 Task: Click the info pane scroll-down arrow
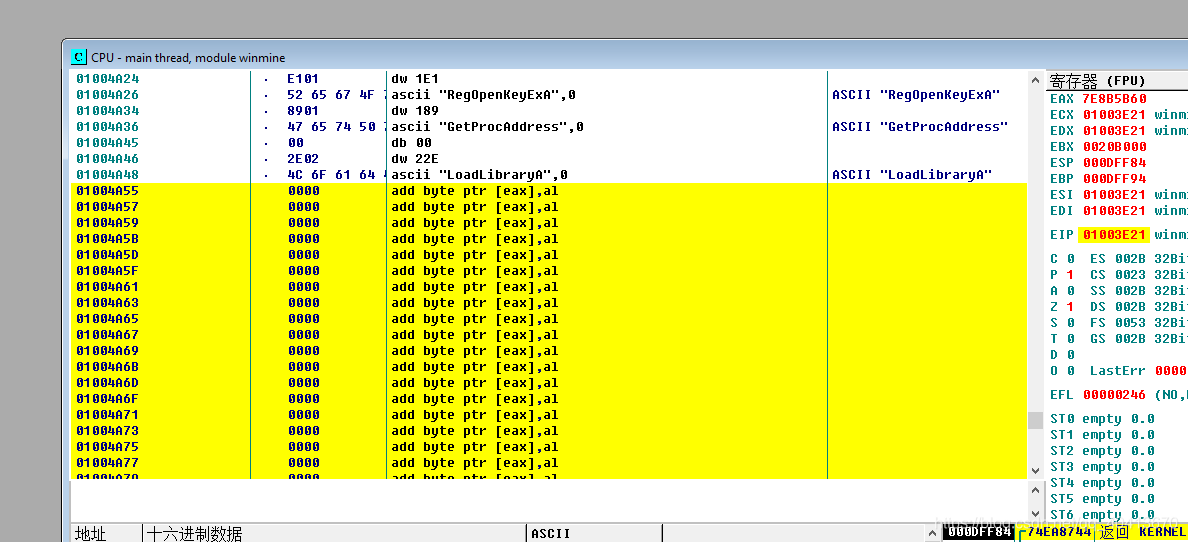(x=1036, y=512)
